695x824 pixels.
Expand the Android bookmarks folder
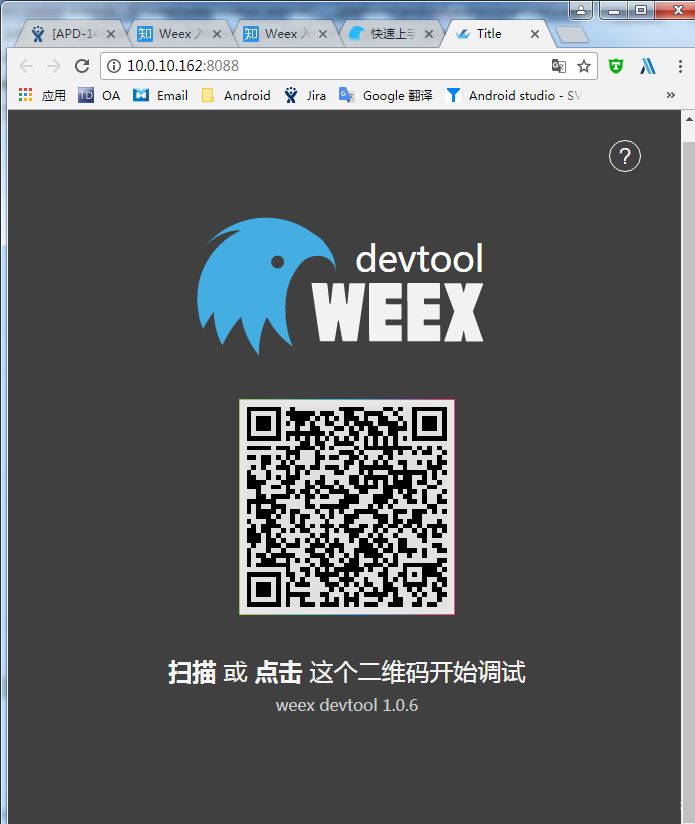[x=236, y=95]
